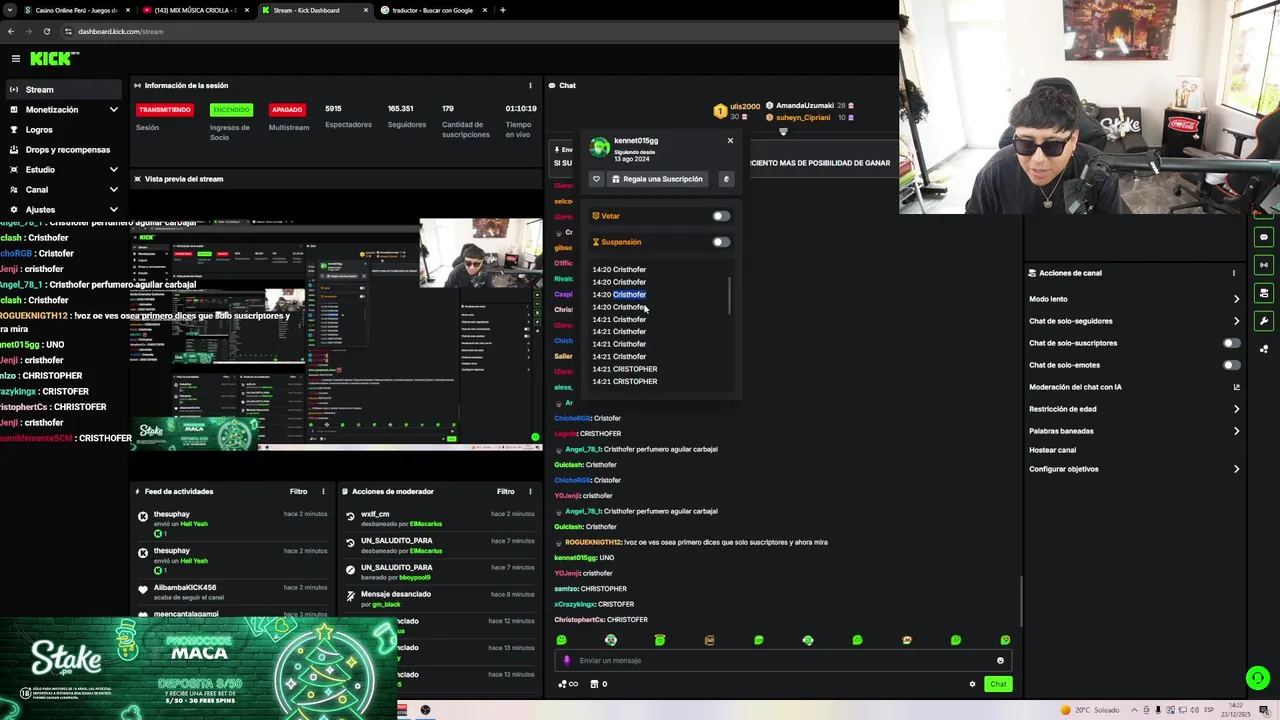This screenshot has height=720, width=1280.
Task: Click the heart follow icon in user card
Action: point(596,179)
